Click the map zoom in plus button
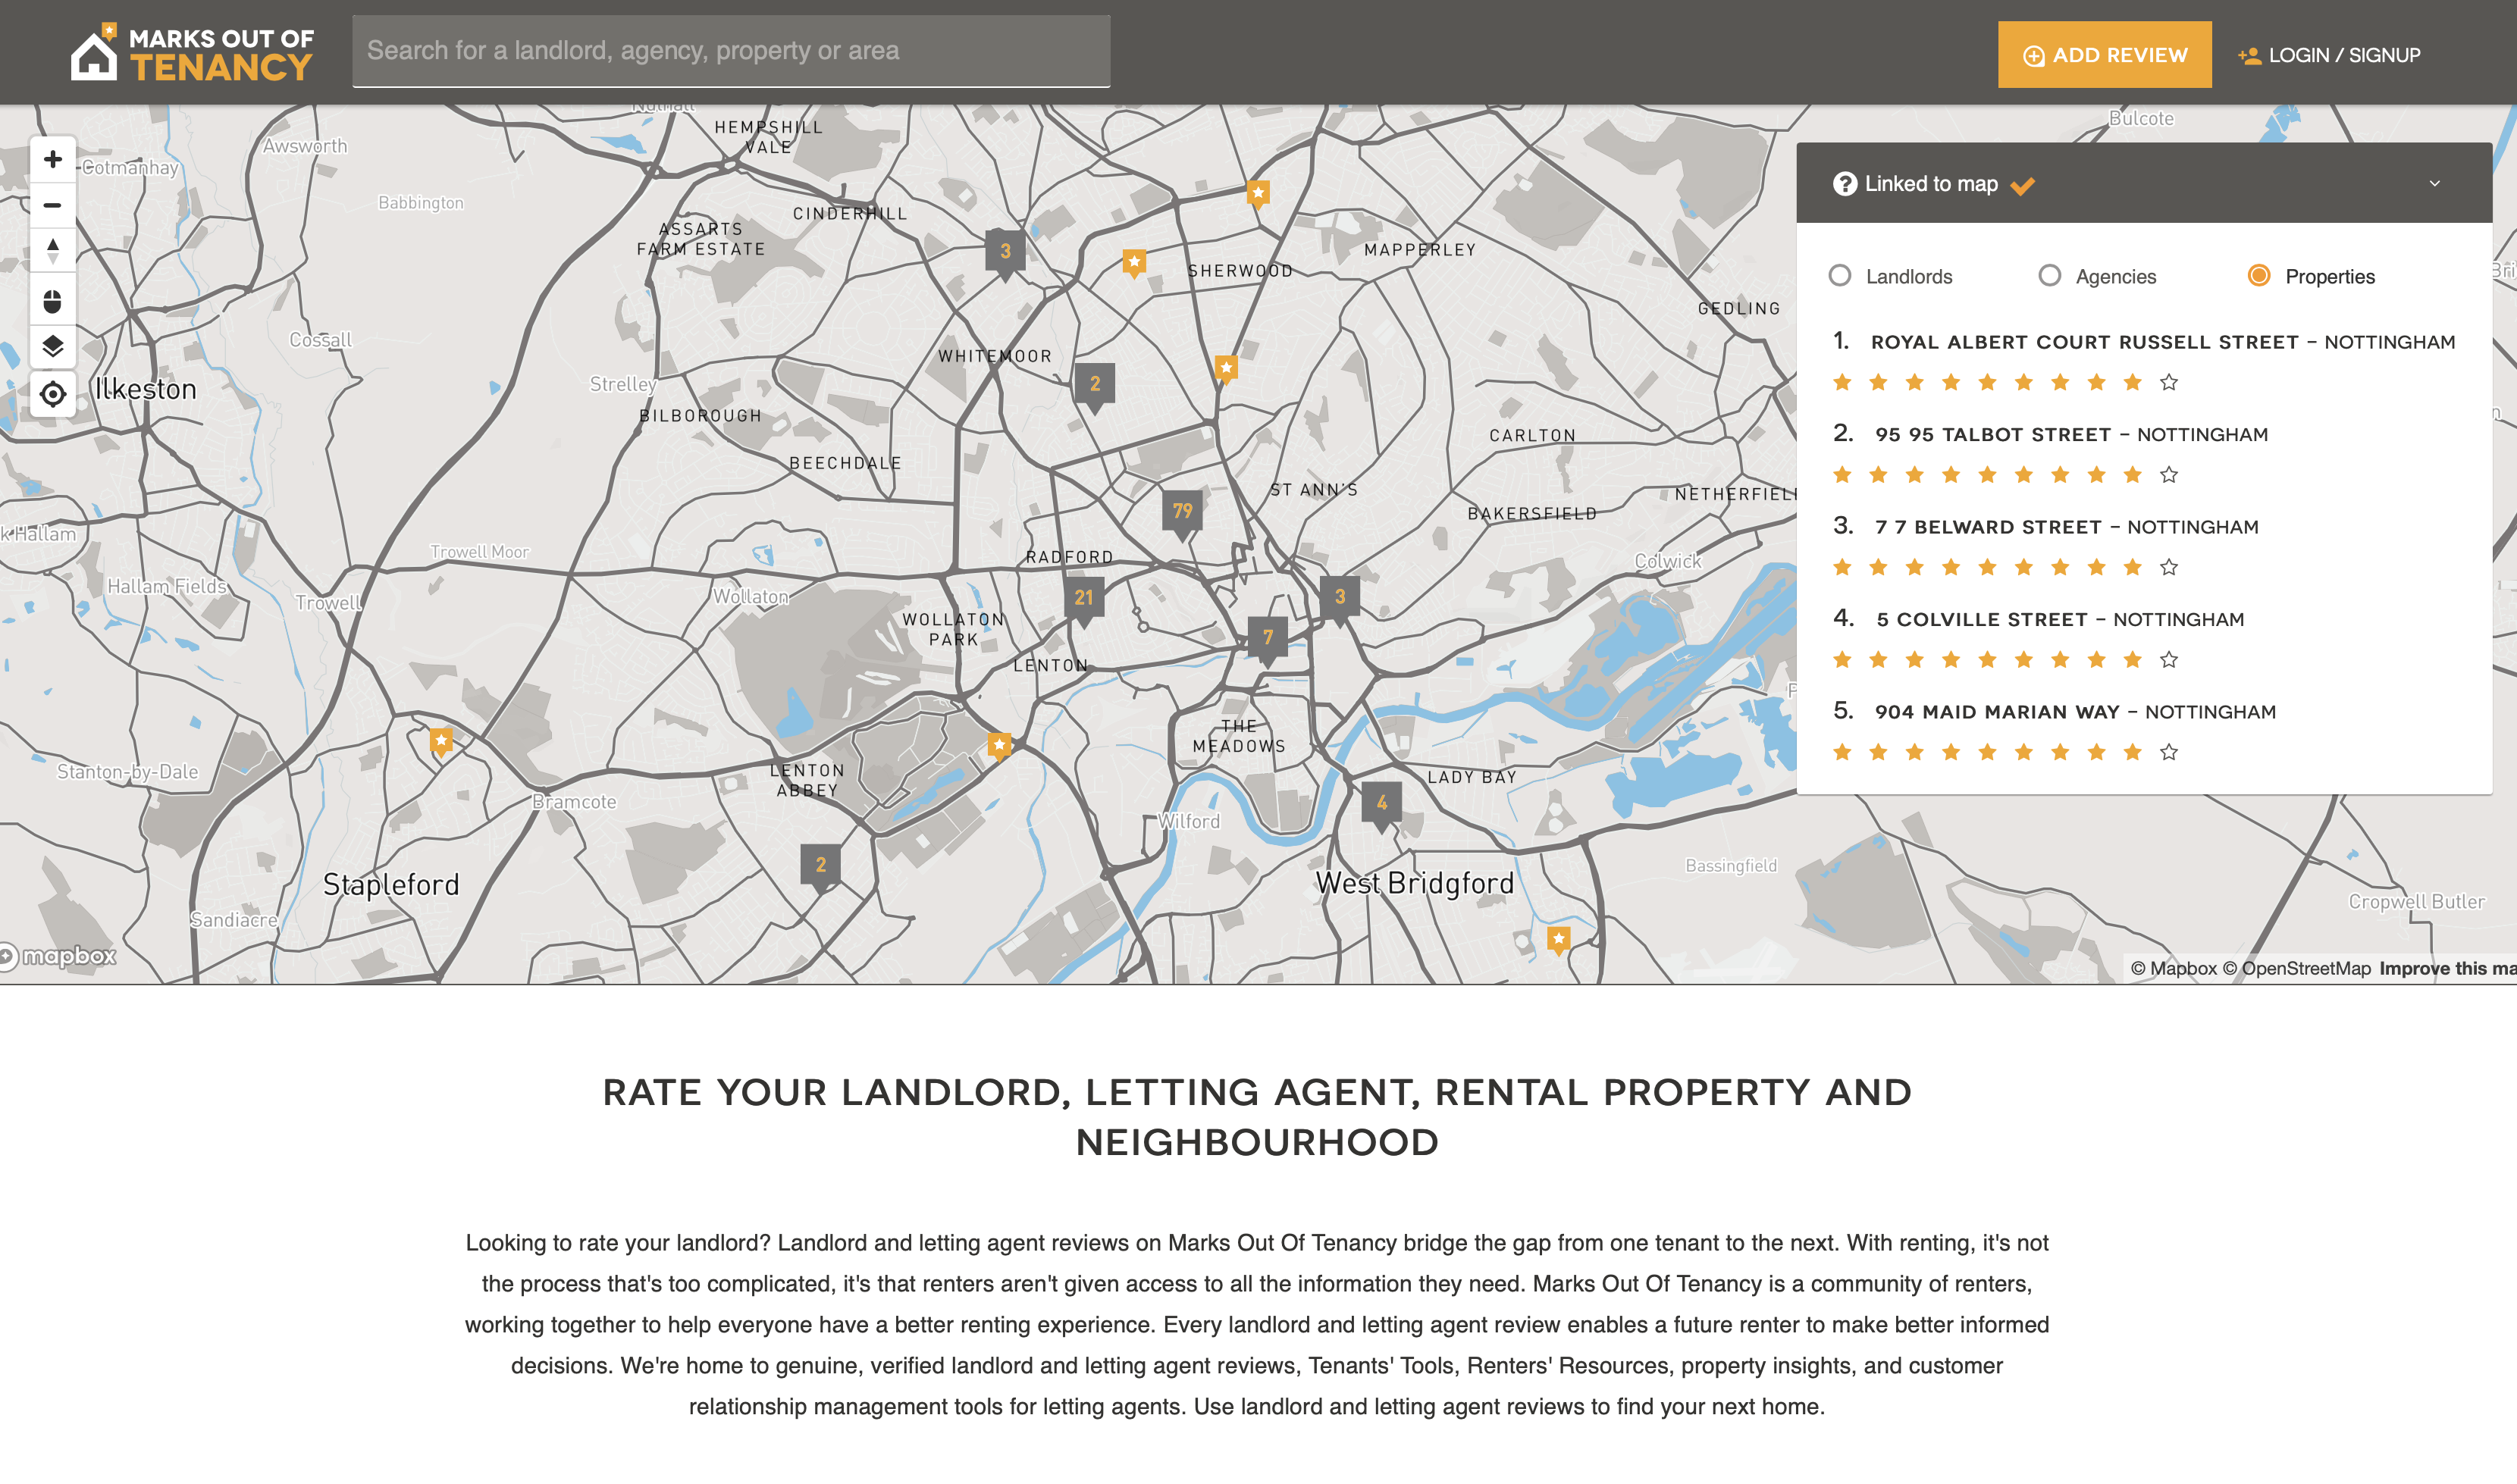The image size is (2517, 1484). 53,159
